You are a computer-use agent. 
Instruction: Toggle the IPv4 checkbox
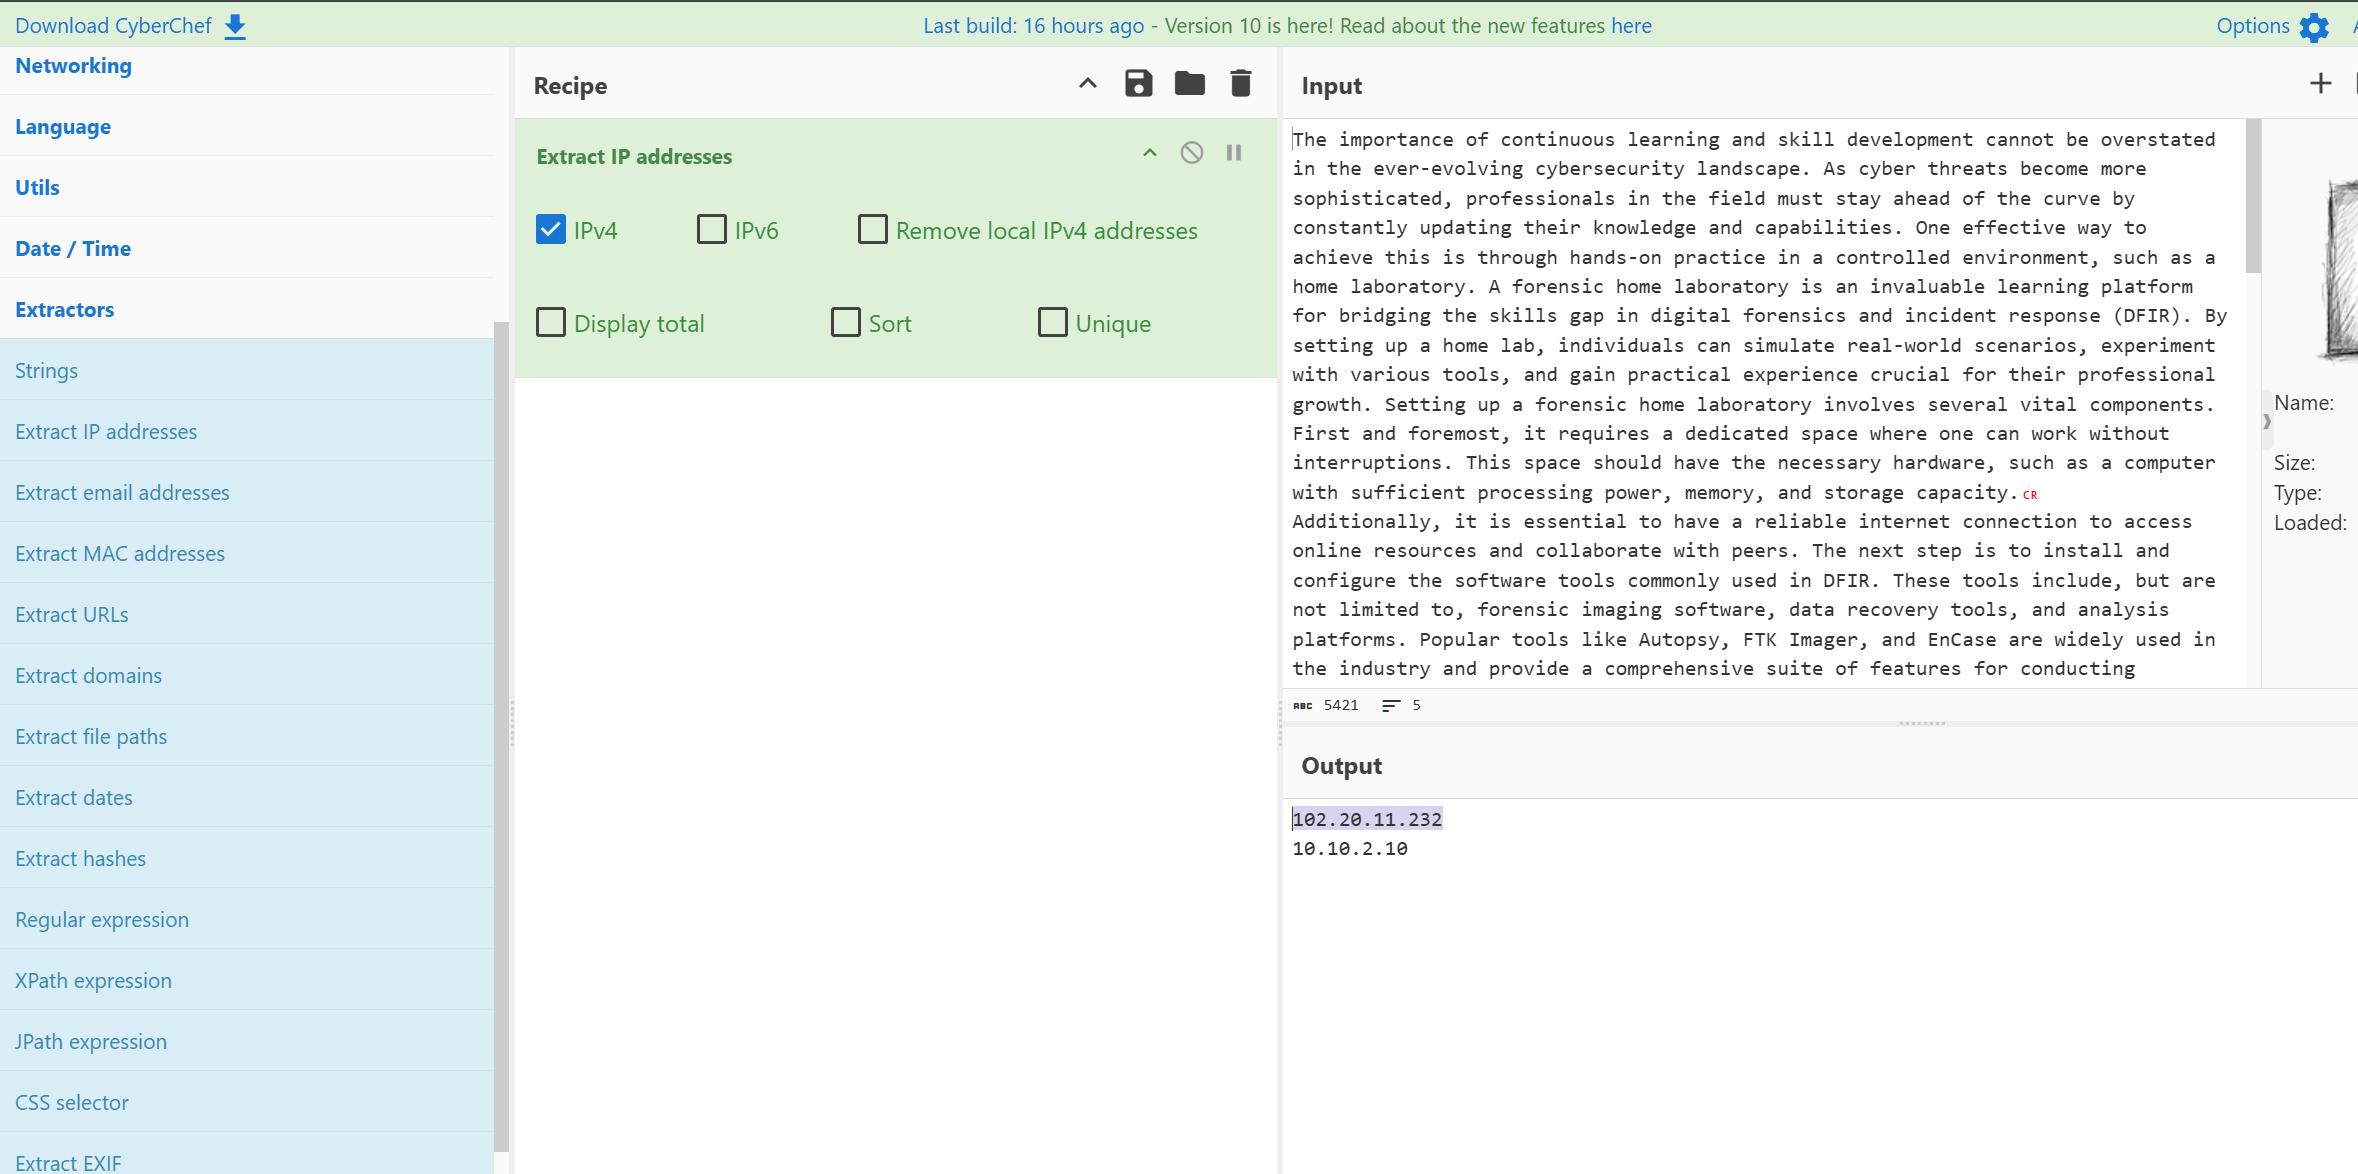click(551, 230)
